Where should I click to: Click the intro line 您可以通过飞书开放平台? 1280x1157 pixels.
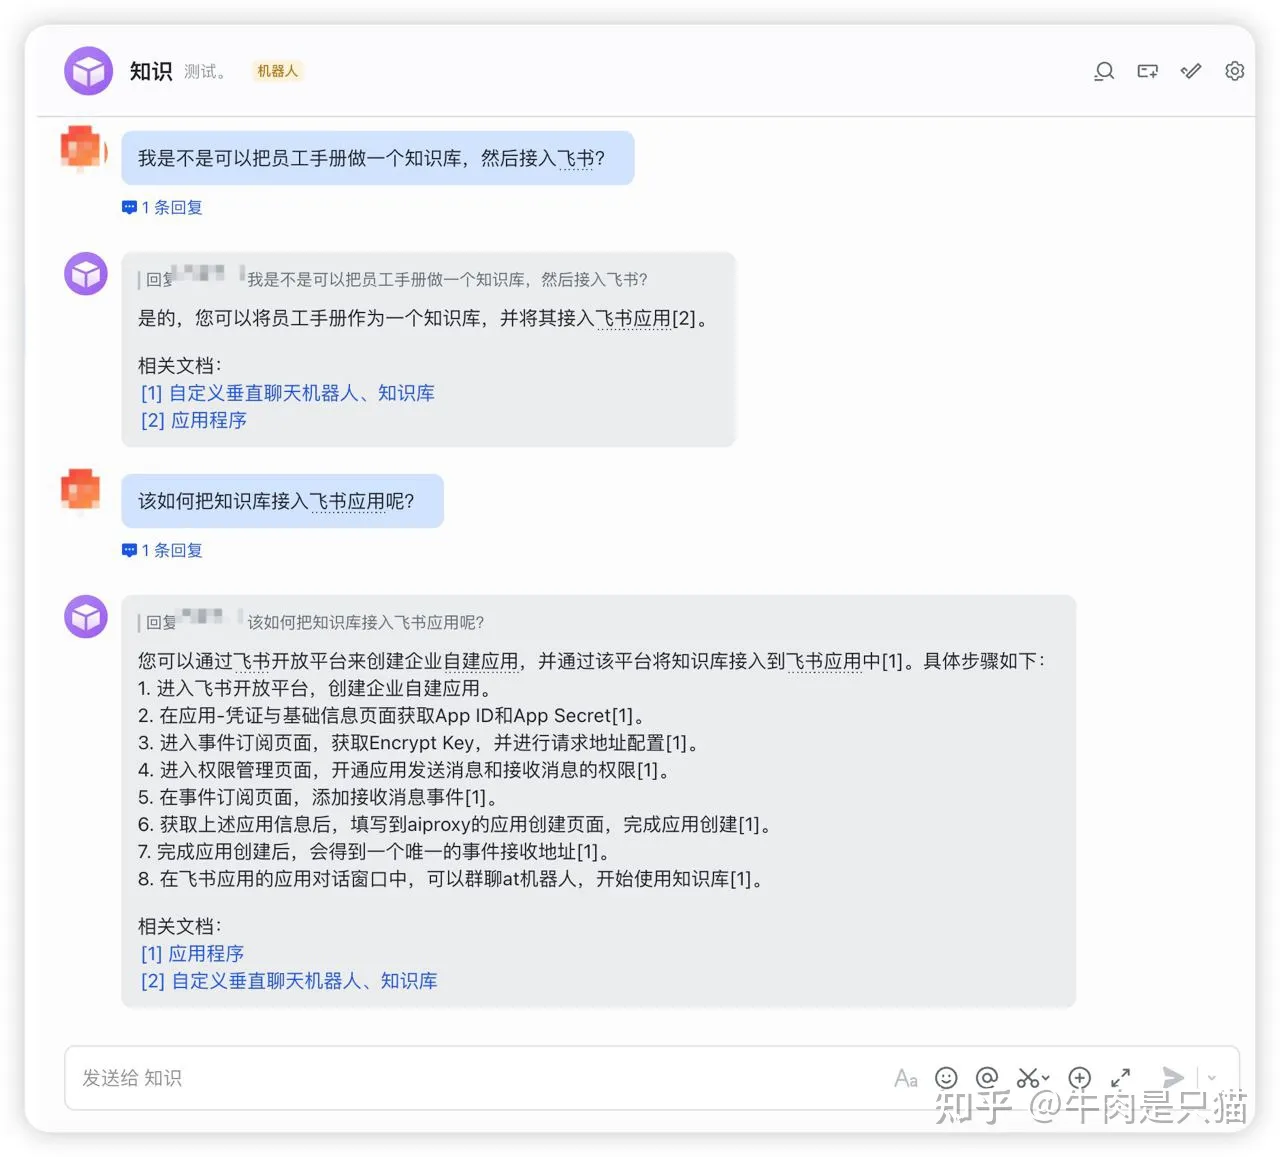tap(593, 661)
